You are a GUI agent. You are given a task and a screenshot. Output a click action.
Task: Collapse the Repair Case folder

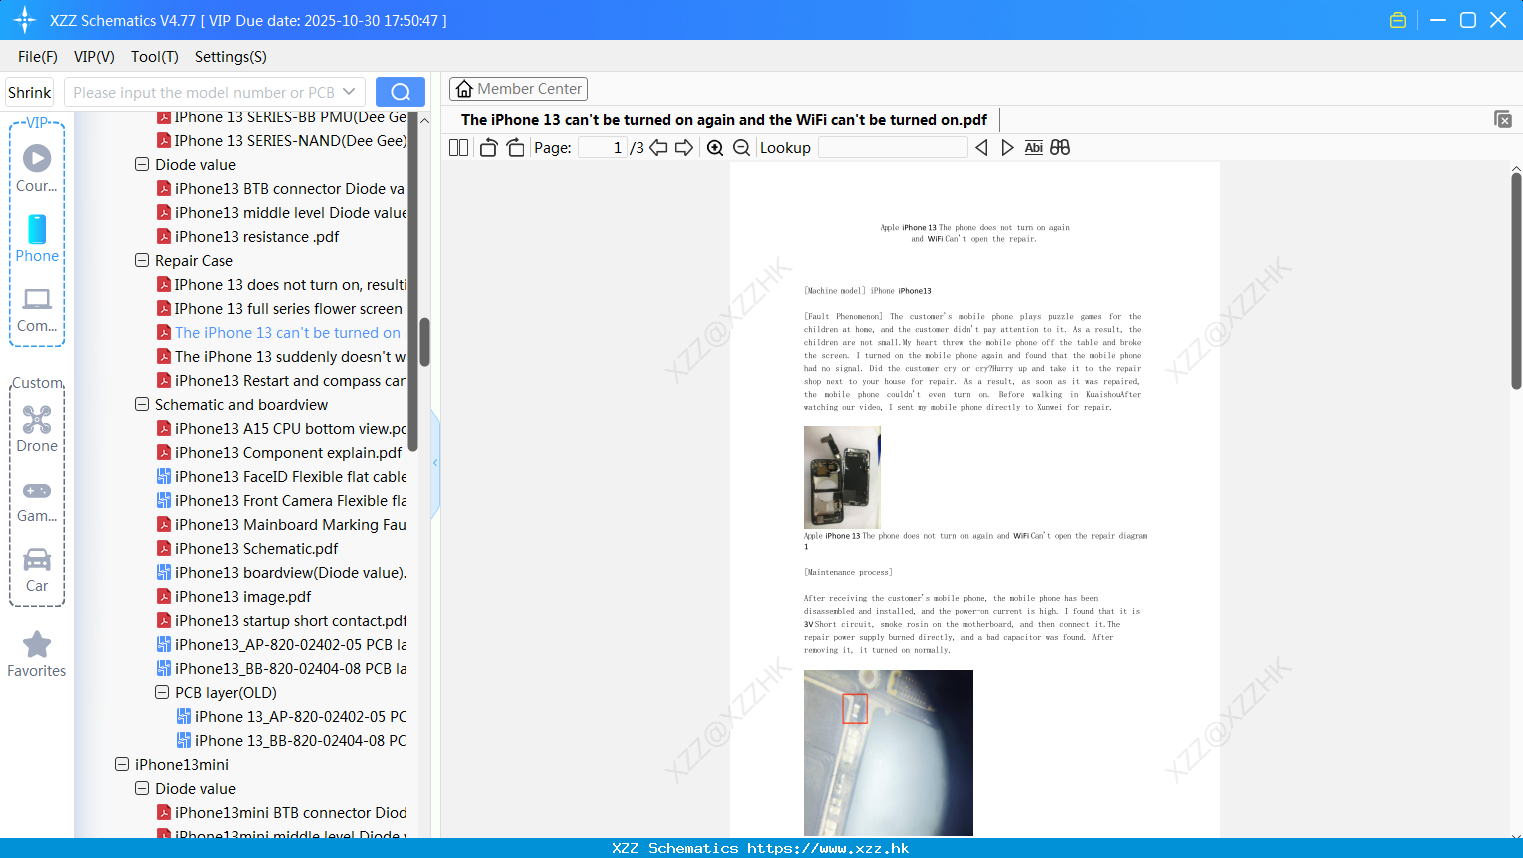pyautogui.click(x=142, y=260)
